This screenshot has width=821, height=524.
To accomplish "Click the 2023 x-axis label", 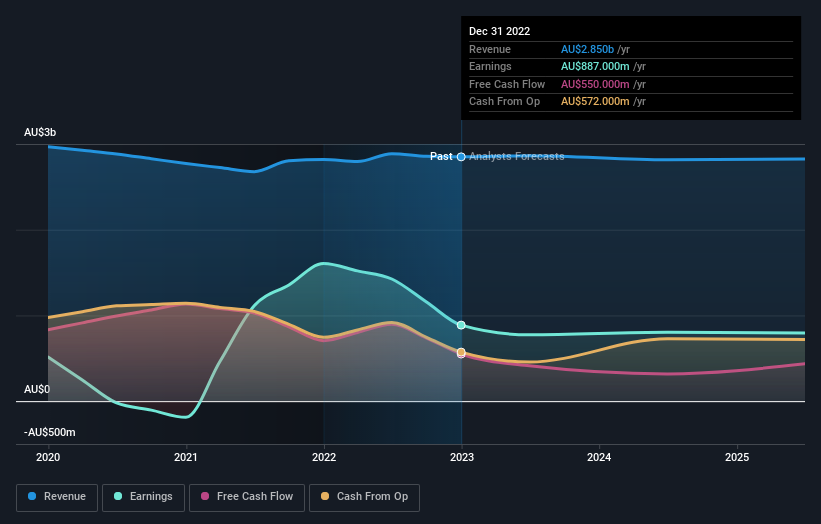I will pos(462,457).
